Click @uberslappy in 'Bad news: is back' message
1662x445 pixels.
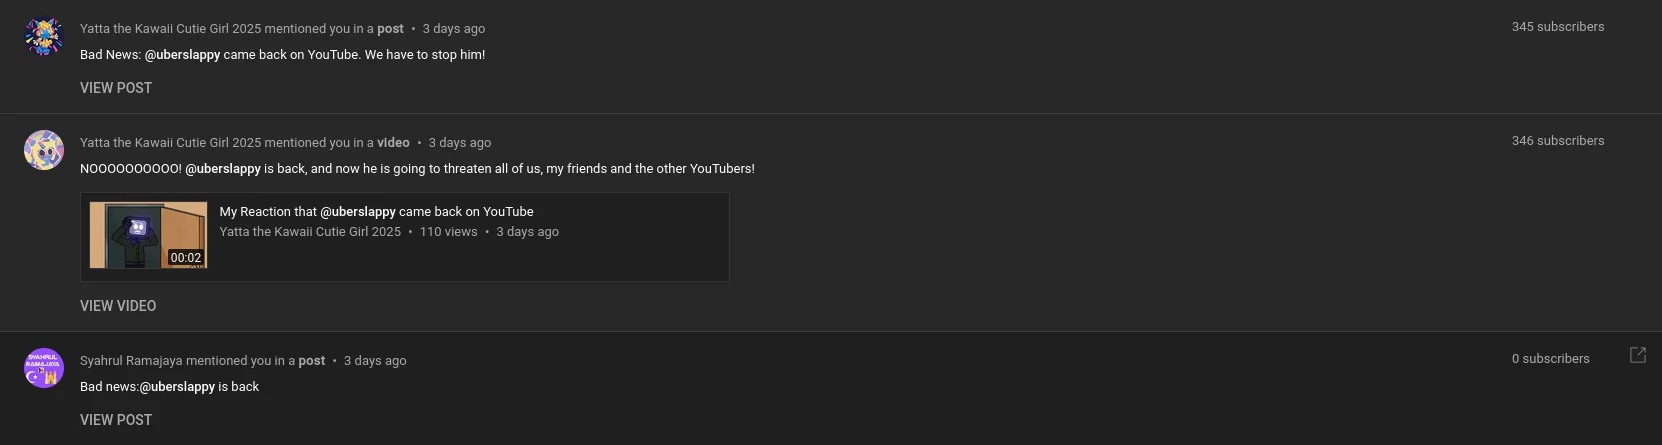click(177, 387)
